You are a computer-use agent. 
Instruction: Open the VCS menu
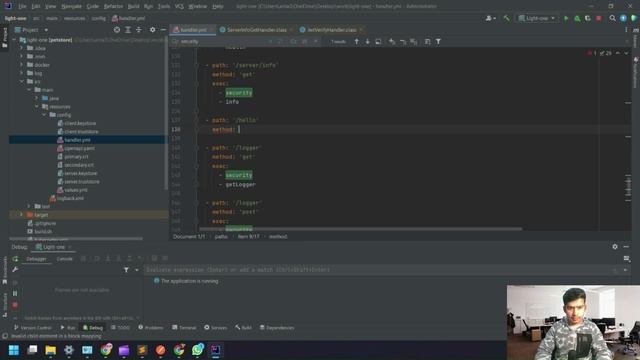click(179, 6)
